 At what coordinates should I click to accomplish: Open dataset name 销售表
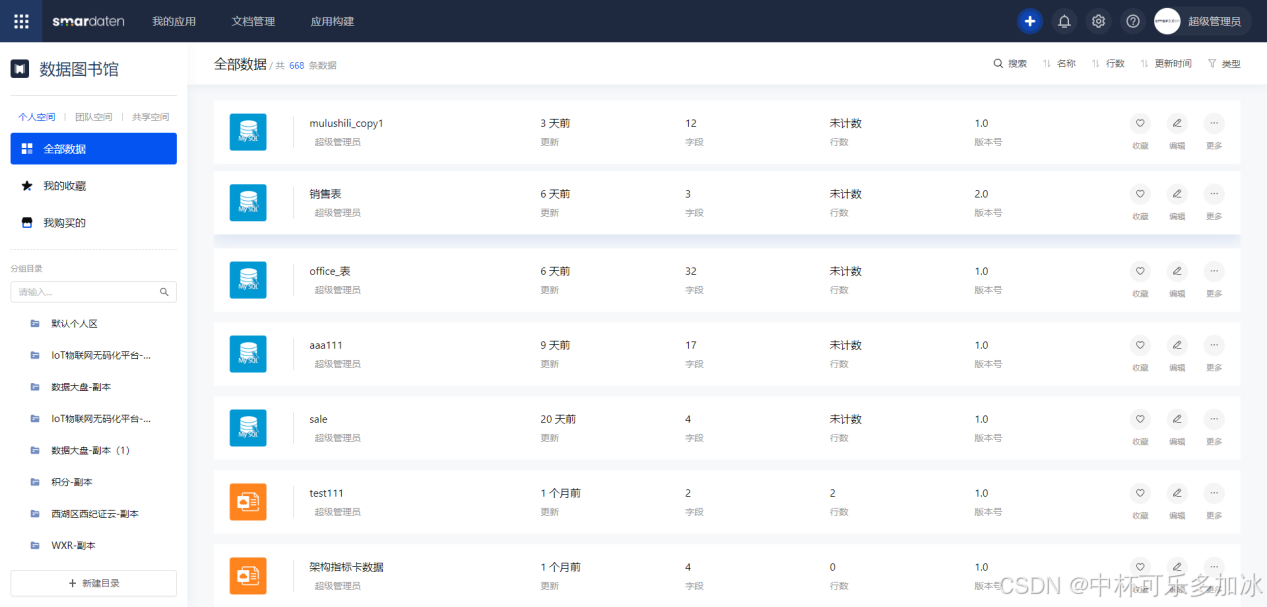point(326,194)
